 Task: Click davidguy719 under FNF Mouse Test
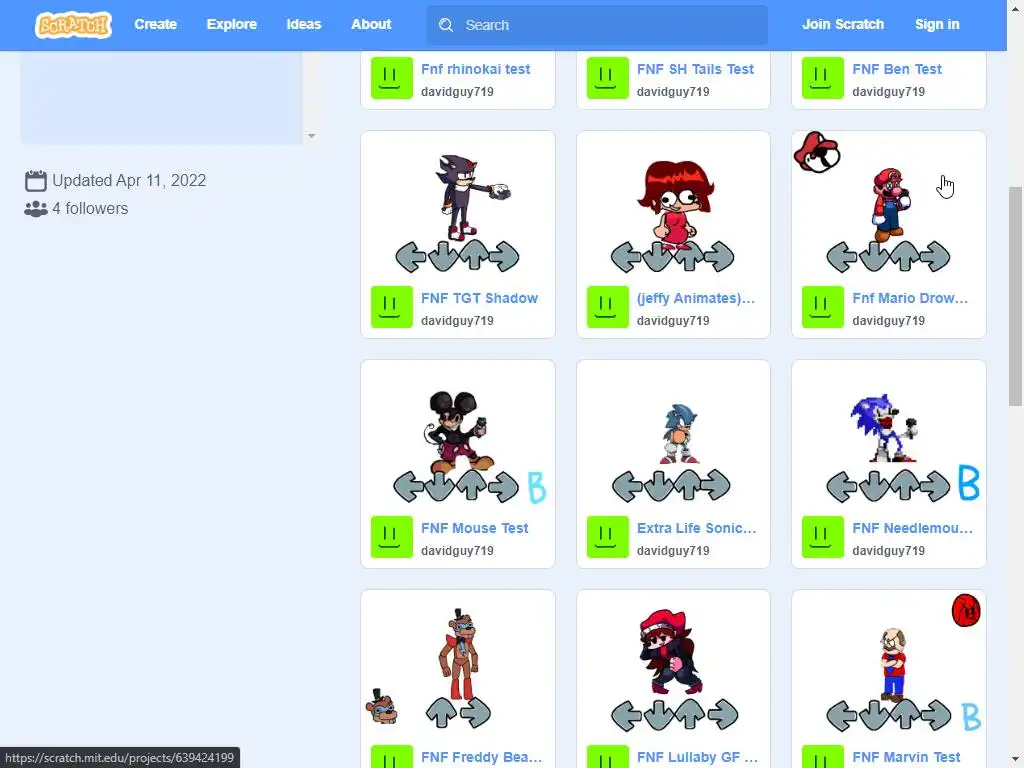[x=457, y=551]
